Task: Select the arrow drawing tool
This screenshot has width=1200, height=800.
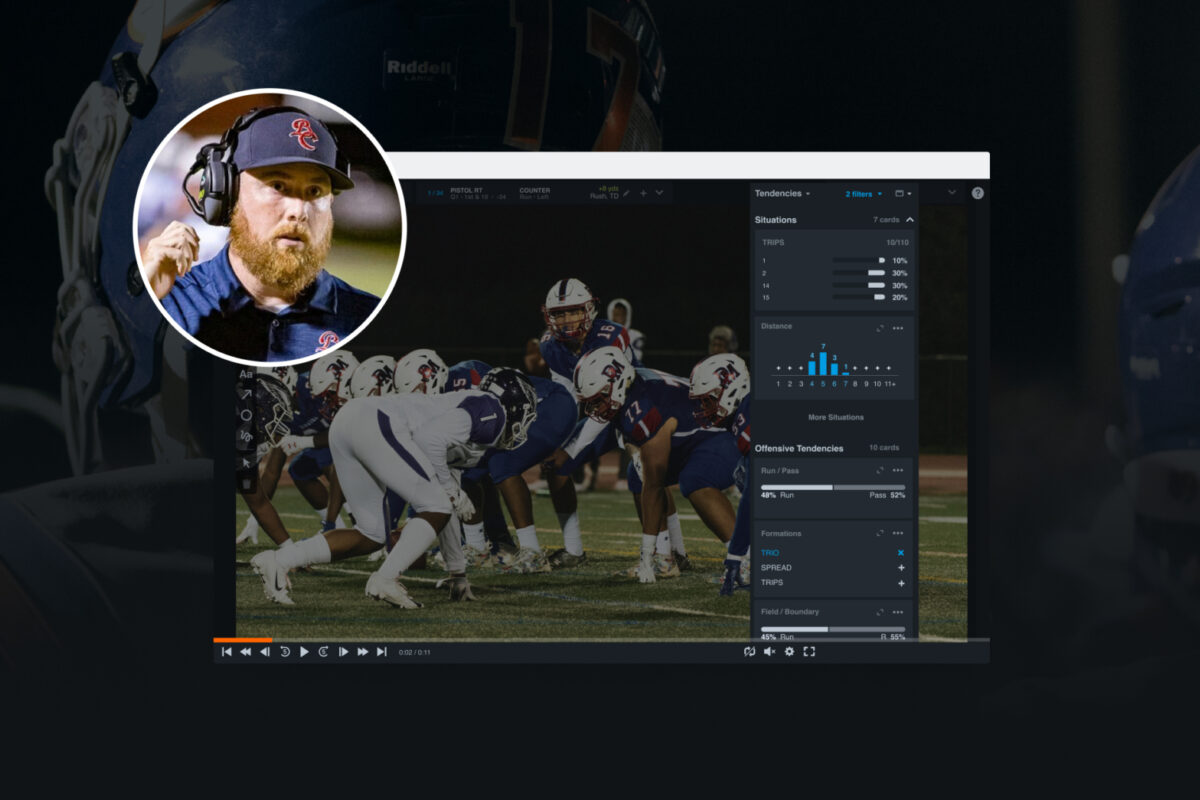Action: point(247,392)
